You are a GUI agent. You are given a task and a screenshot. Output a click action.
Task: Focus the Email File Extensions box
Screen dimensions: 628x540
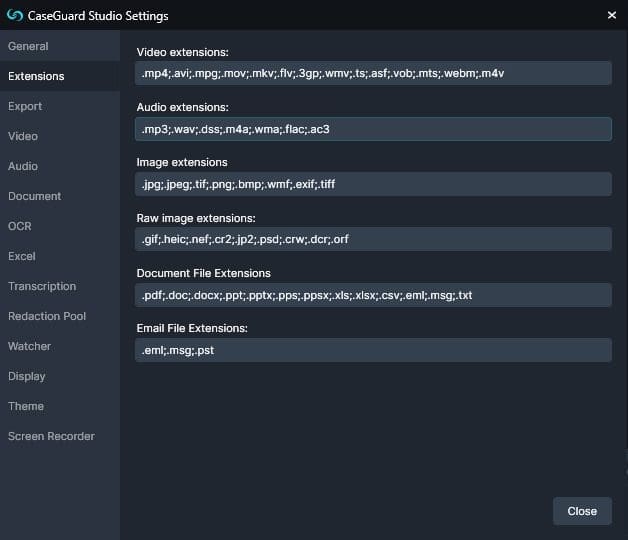[373, 350]
